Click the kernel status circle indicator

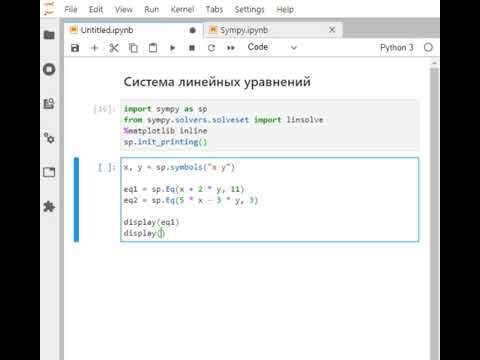coord(428,48)
